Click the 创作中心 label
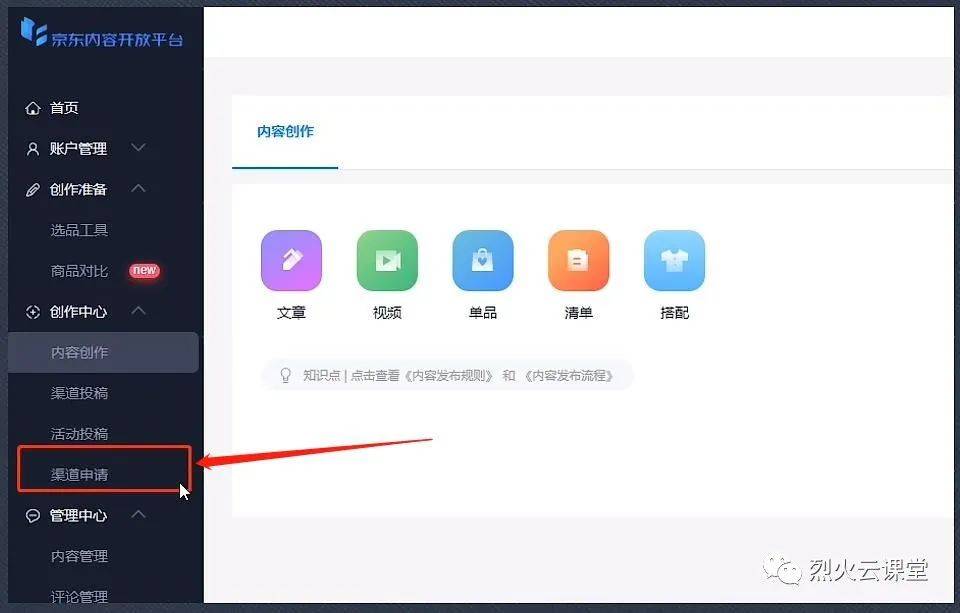This screenshot has width=960, height=613. (78, 312)
